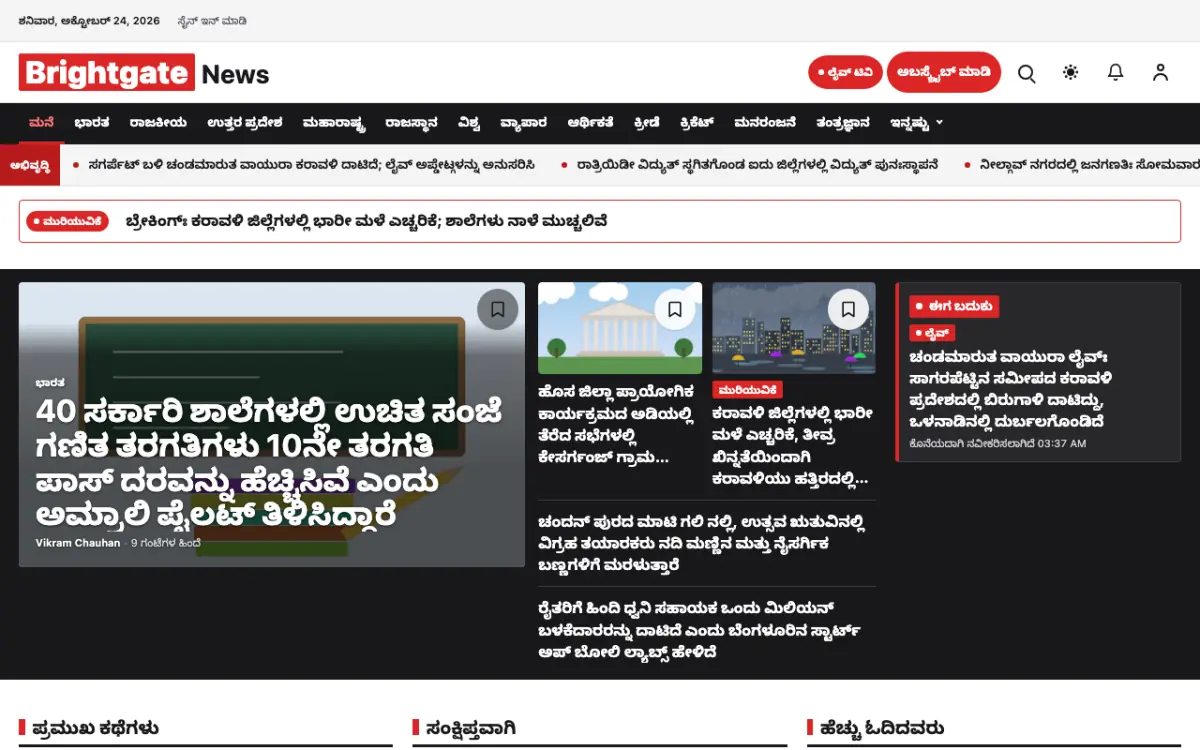Select the ಮನೆ navigation tab
1200x750 pixels.
click(41, 123)
